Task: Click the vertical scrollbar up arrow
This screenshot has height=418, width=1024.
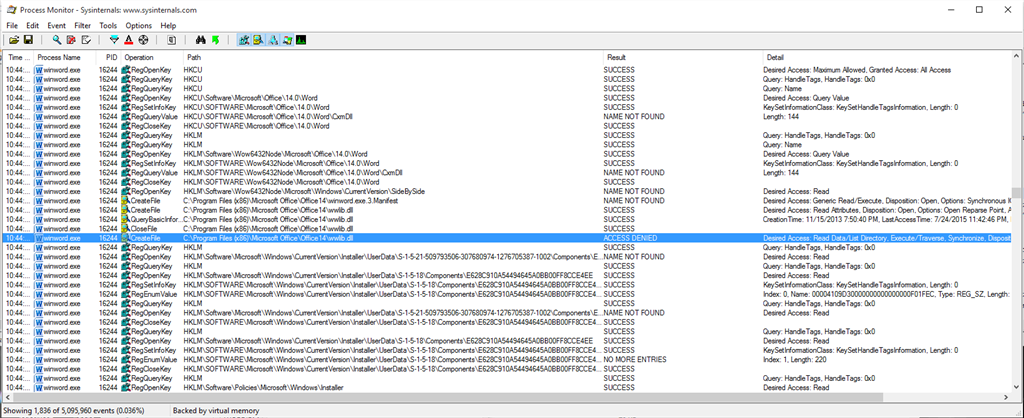Action: [1017, 58]
